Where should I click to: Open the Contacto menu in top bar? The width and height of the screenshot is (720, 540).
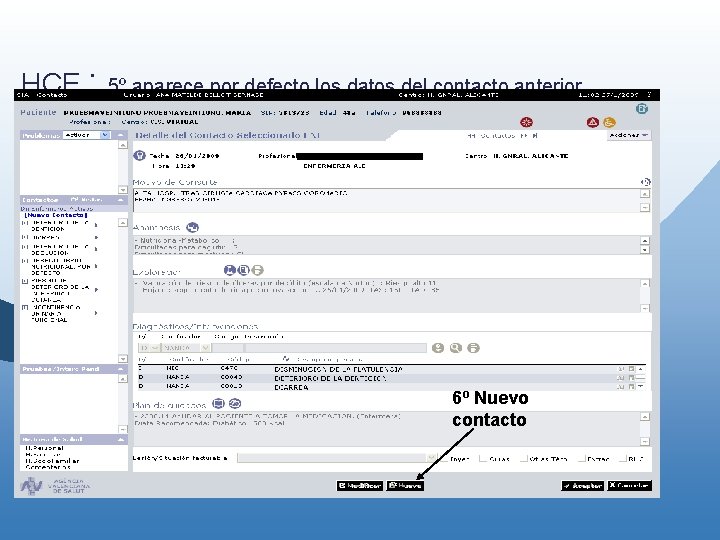point(51,95)
